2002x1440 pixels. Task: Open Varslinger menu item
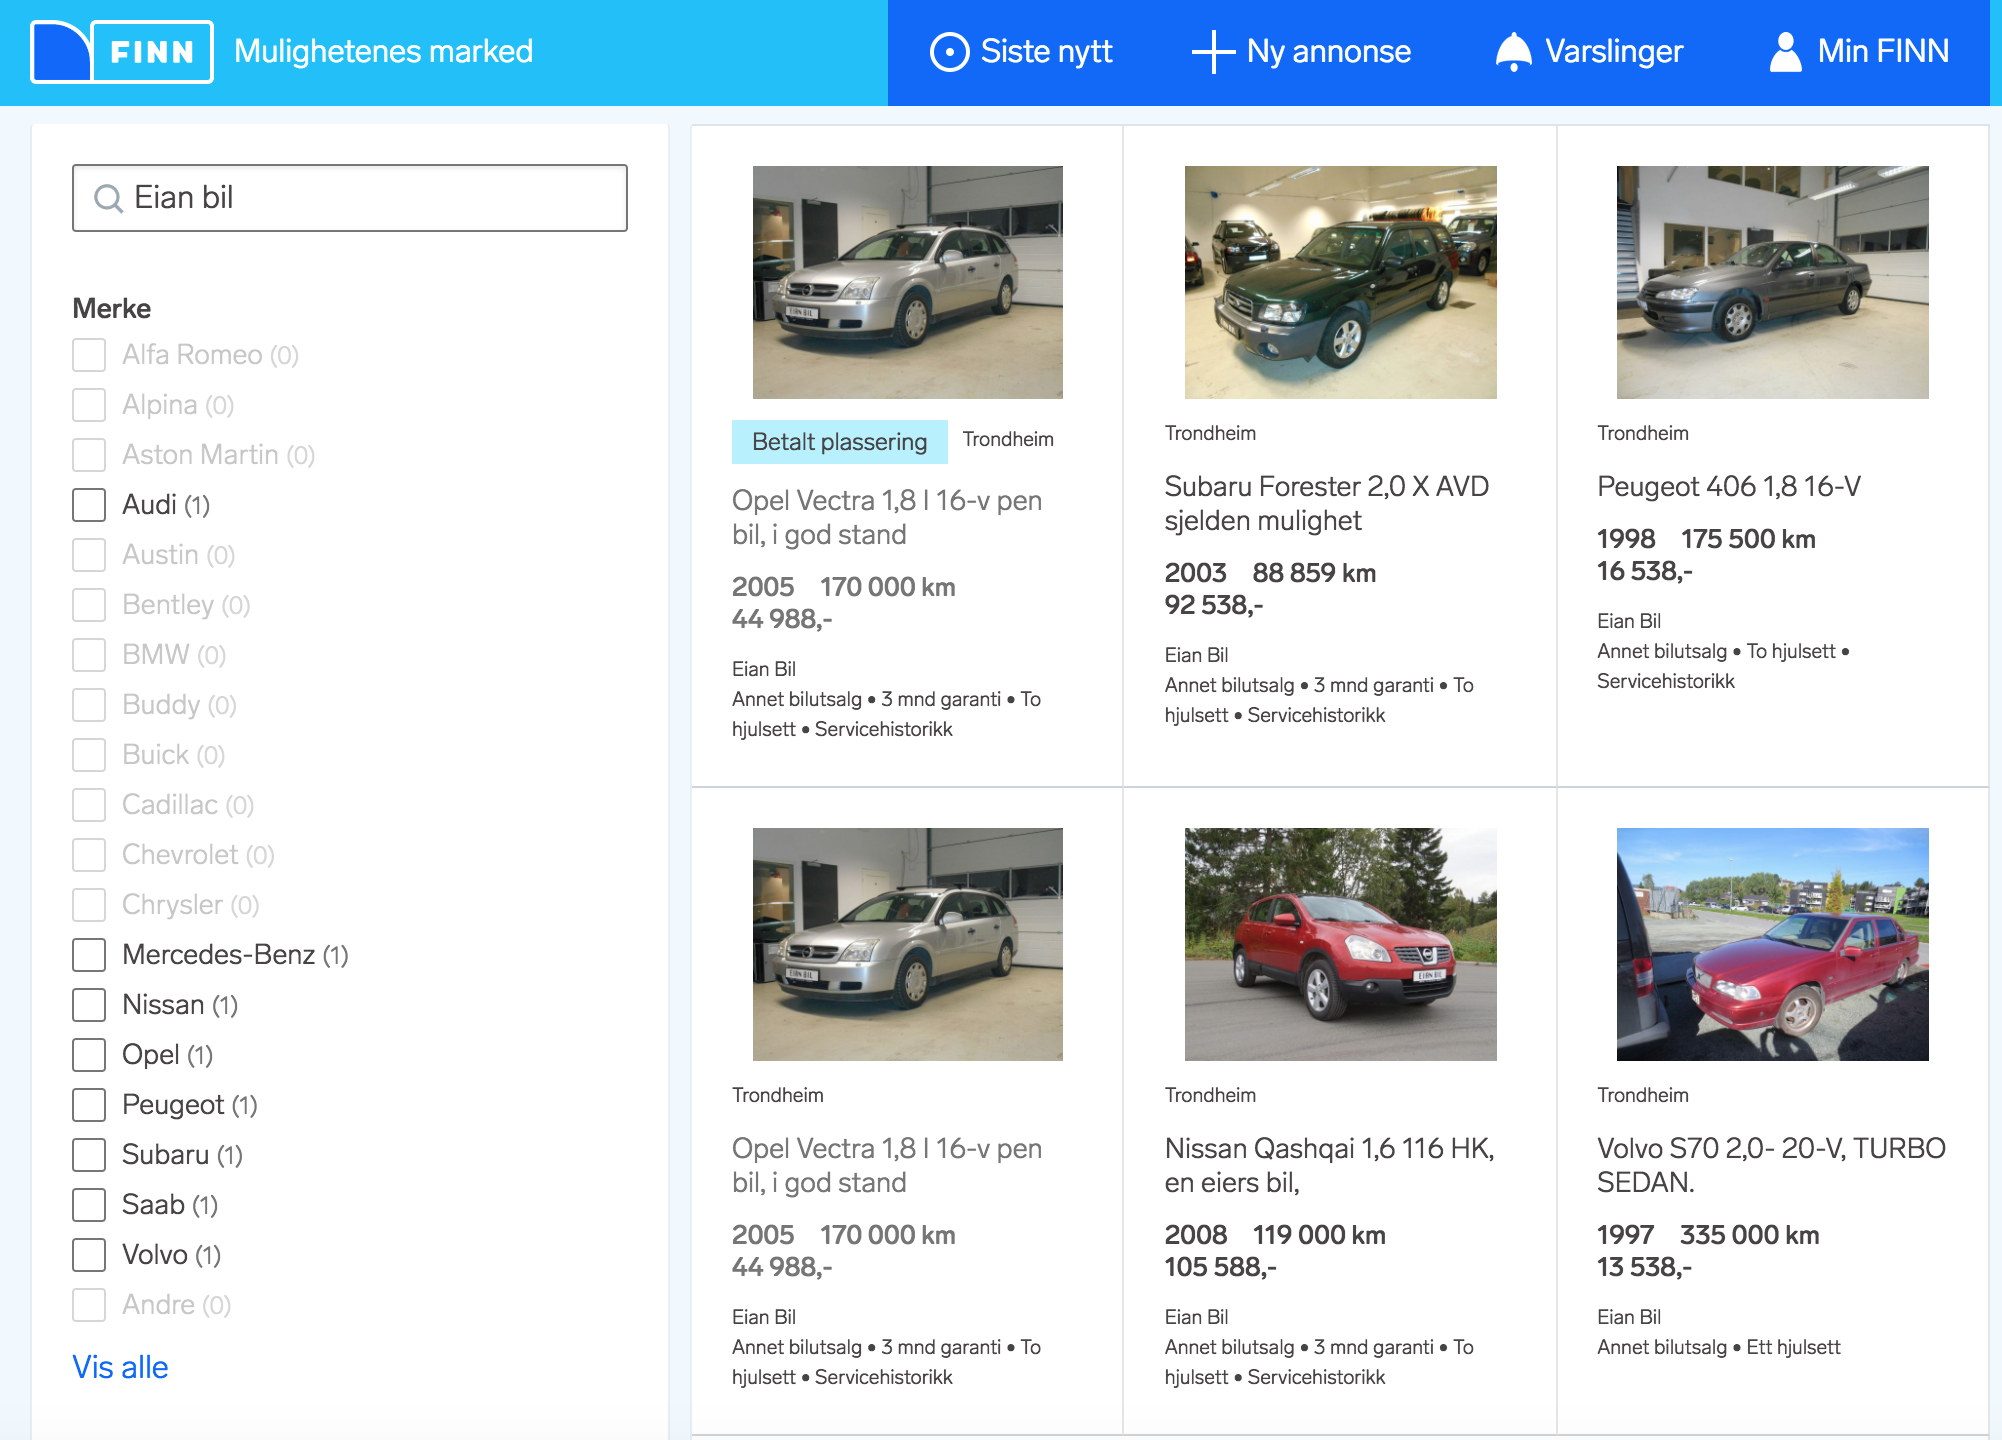(1589, 52)
